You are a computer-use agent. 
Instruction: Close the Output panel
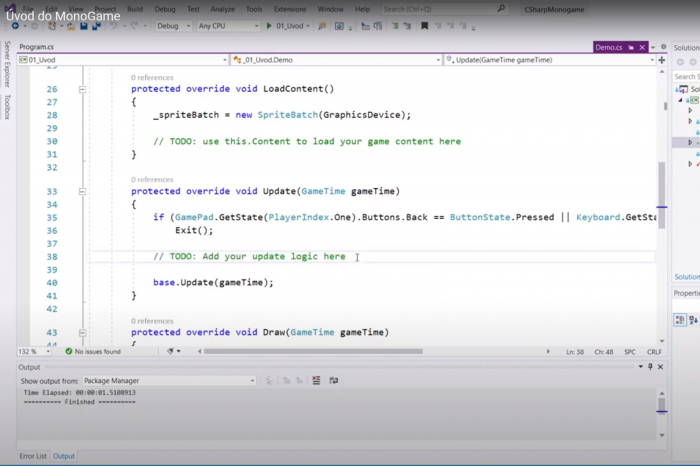pyautogui.click(x=660, y=366)
